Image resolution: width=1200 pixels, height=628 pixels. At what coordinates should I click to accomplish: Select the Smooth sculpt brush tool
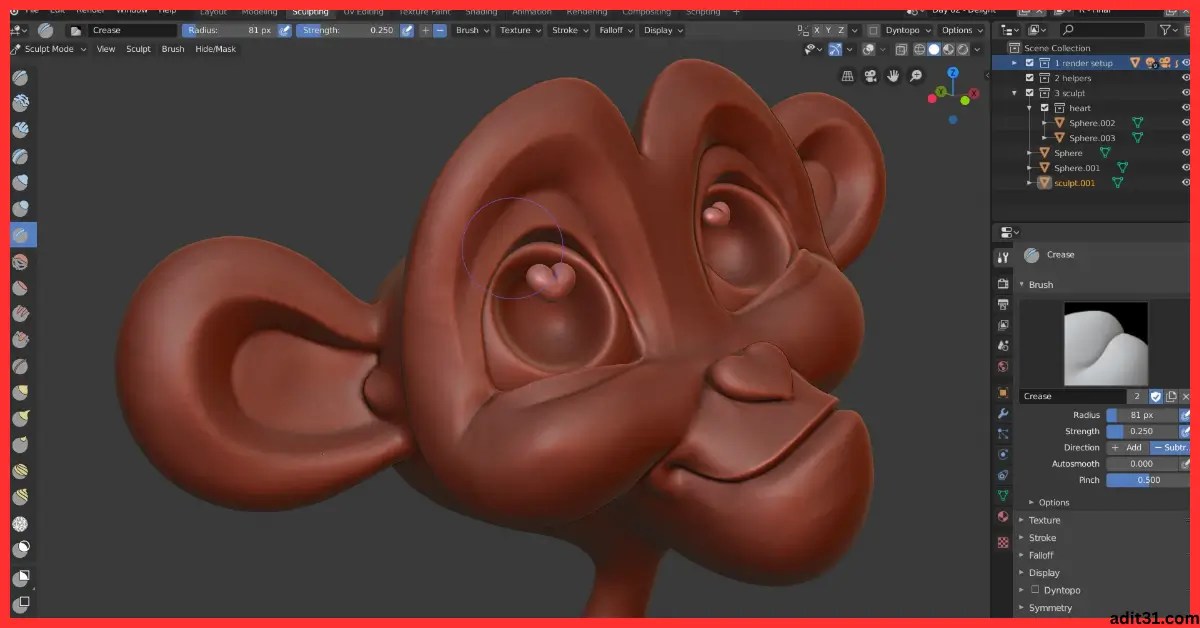(x=20, y=261)
